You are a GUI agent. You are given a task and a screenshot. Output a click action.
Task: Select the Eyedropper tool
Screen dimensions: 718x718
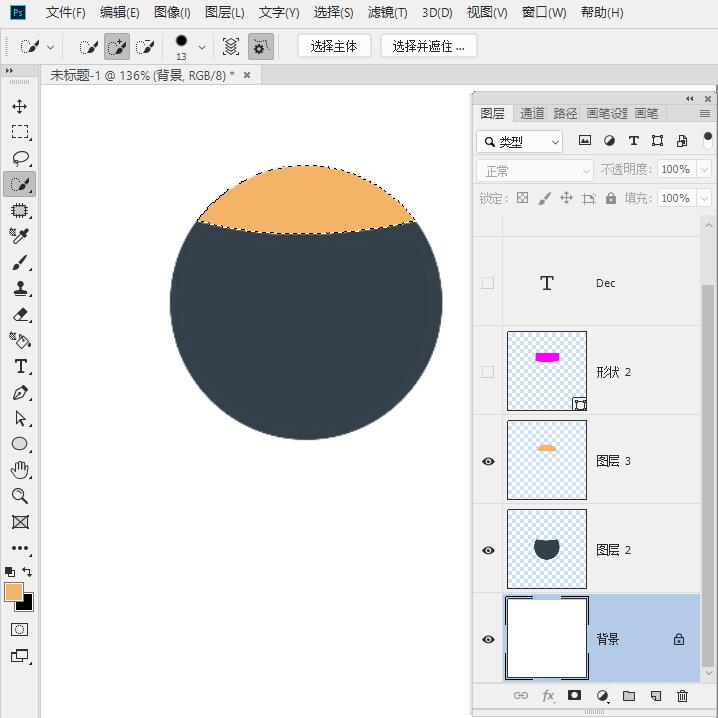pos(20,236)
